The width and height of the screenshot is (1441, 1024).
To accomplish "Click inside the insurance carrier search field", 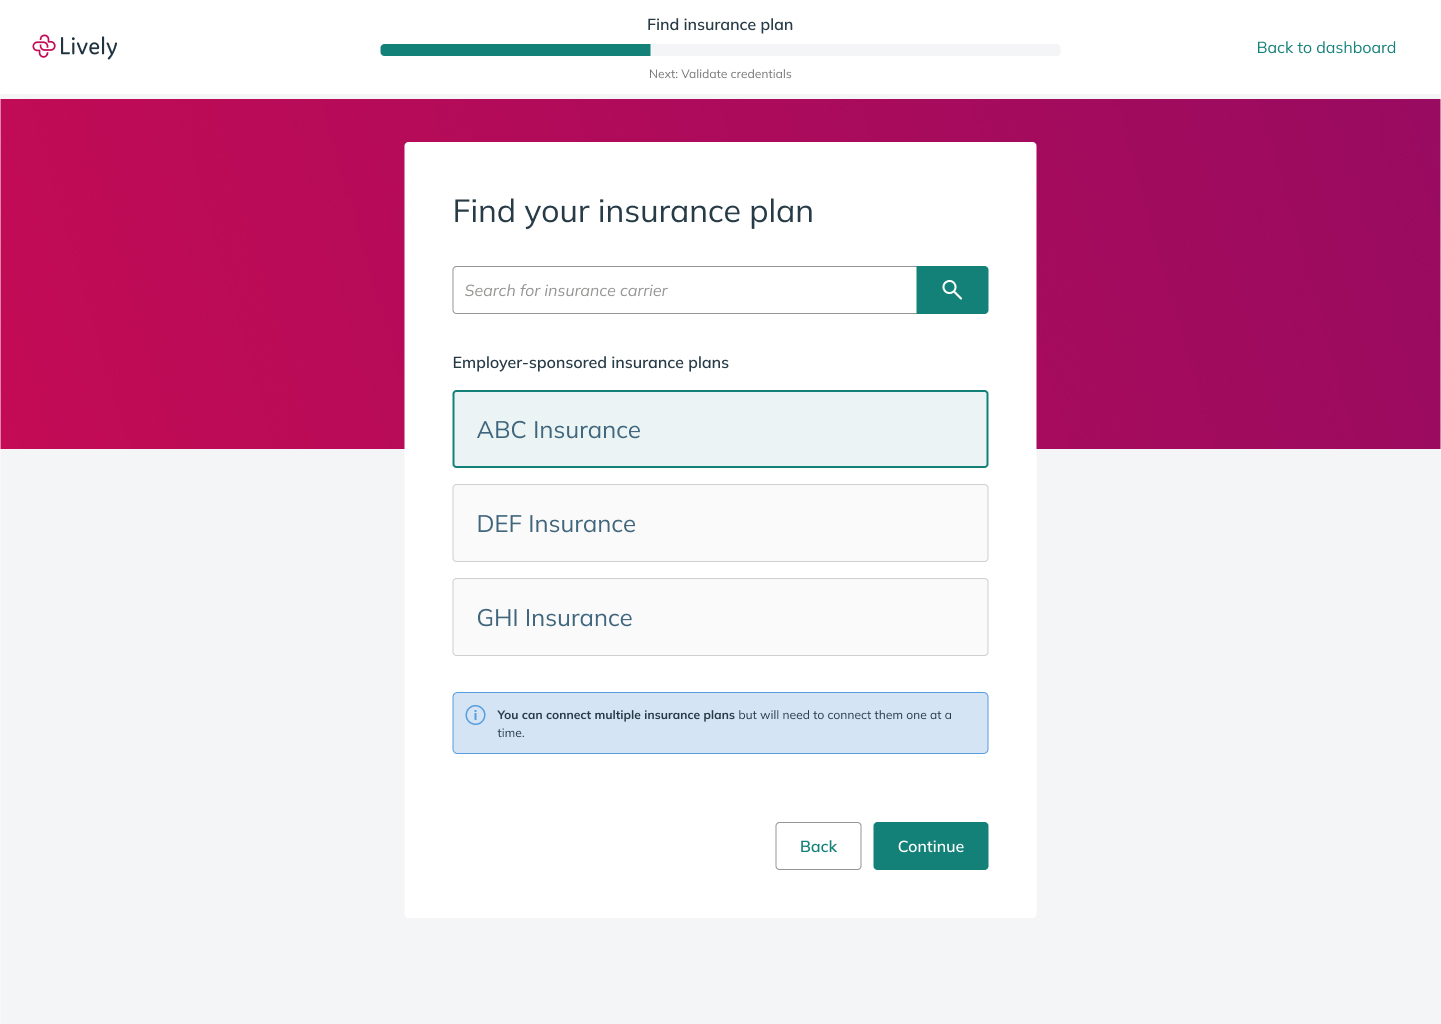I will click(684, 290).
